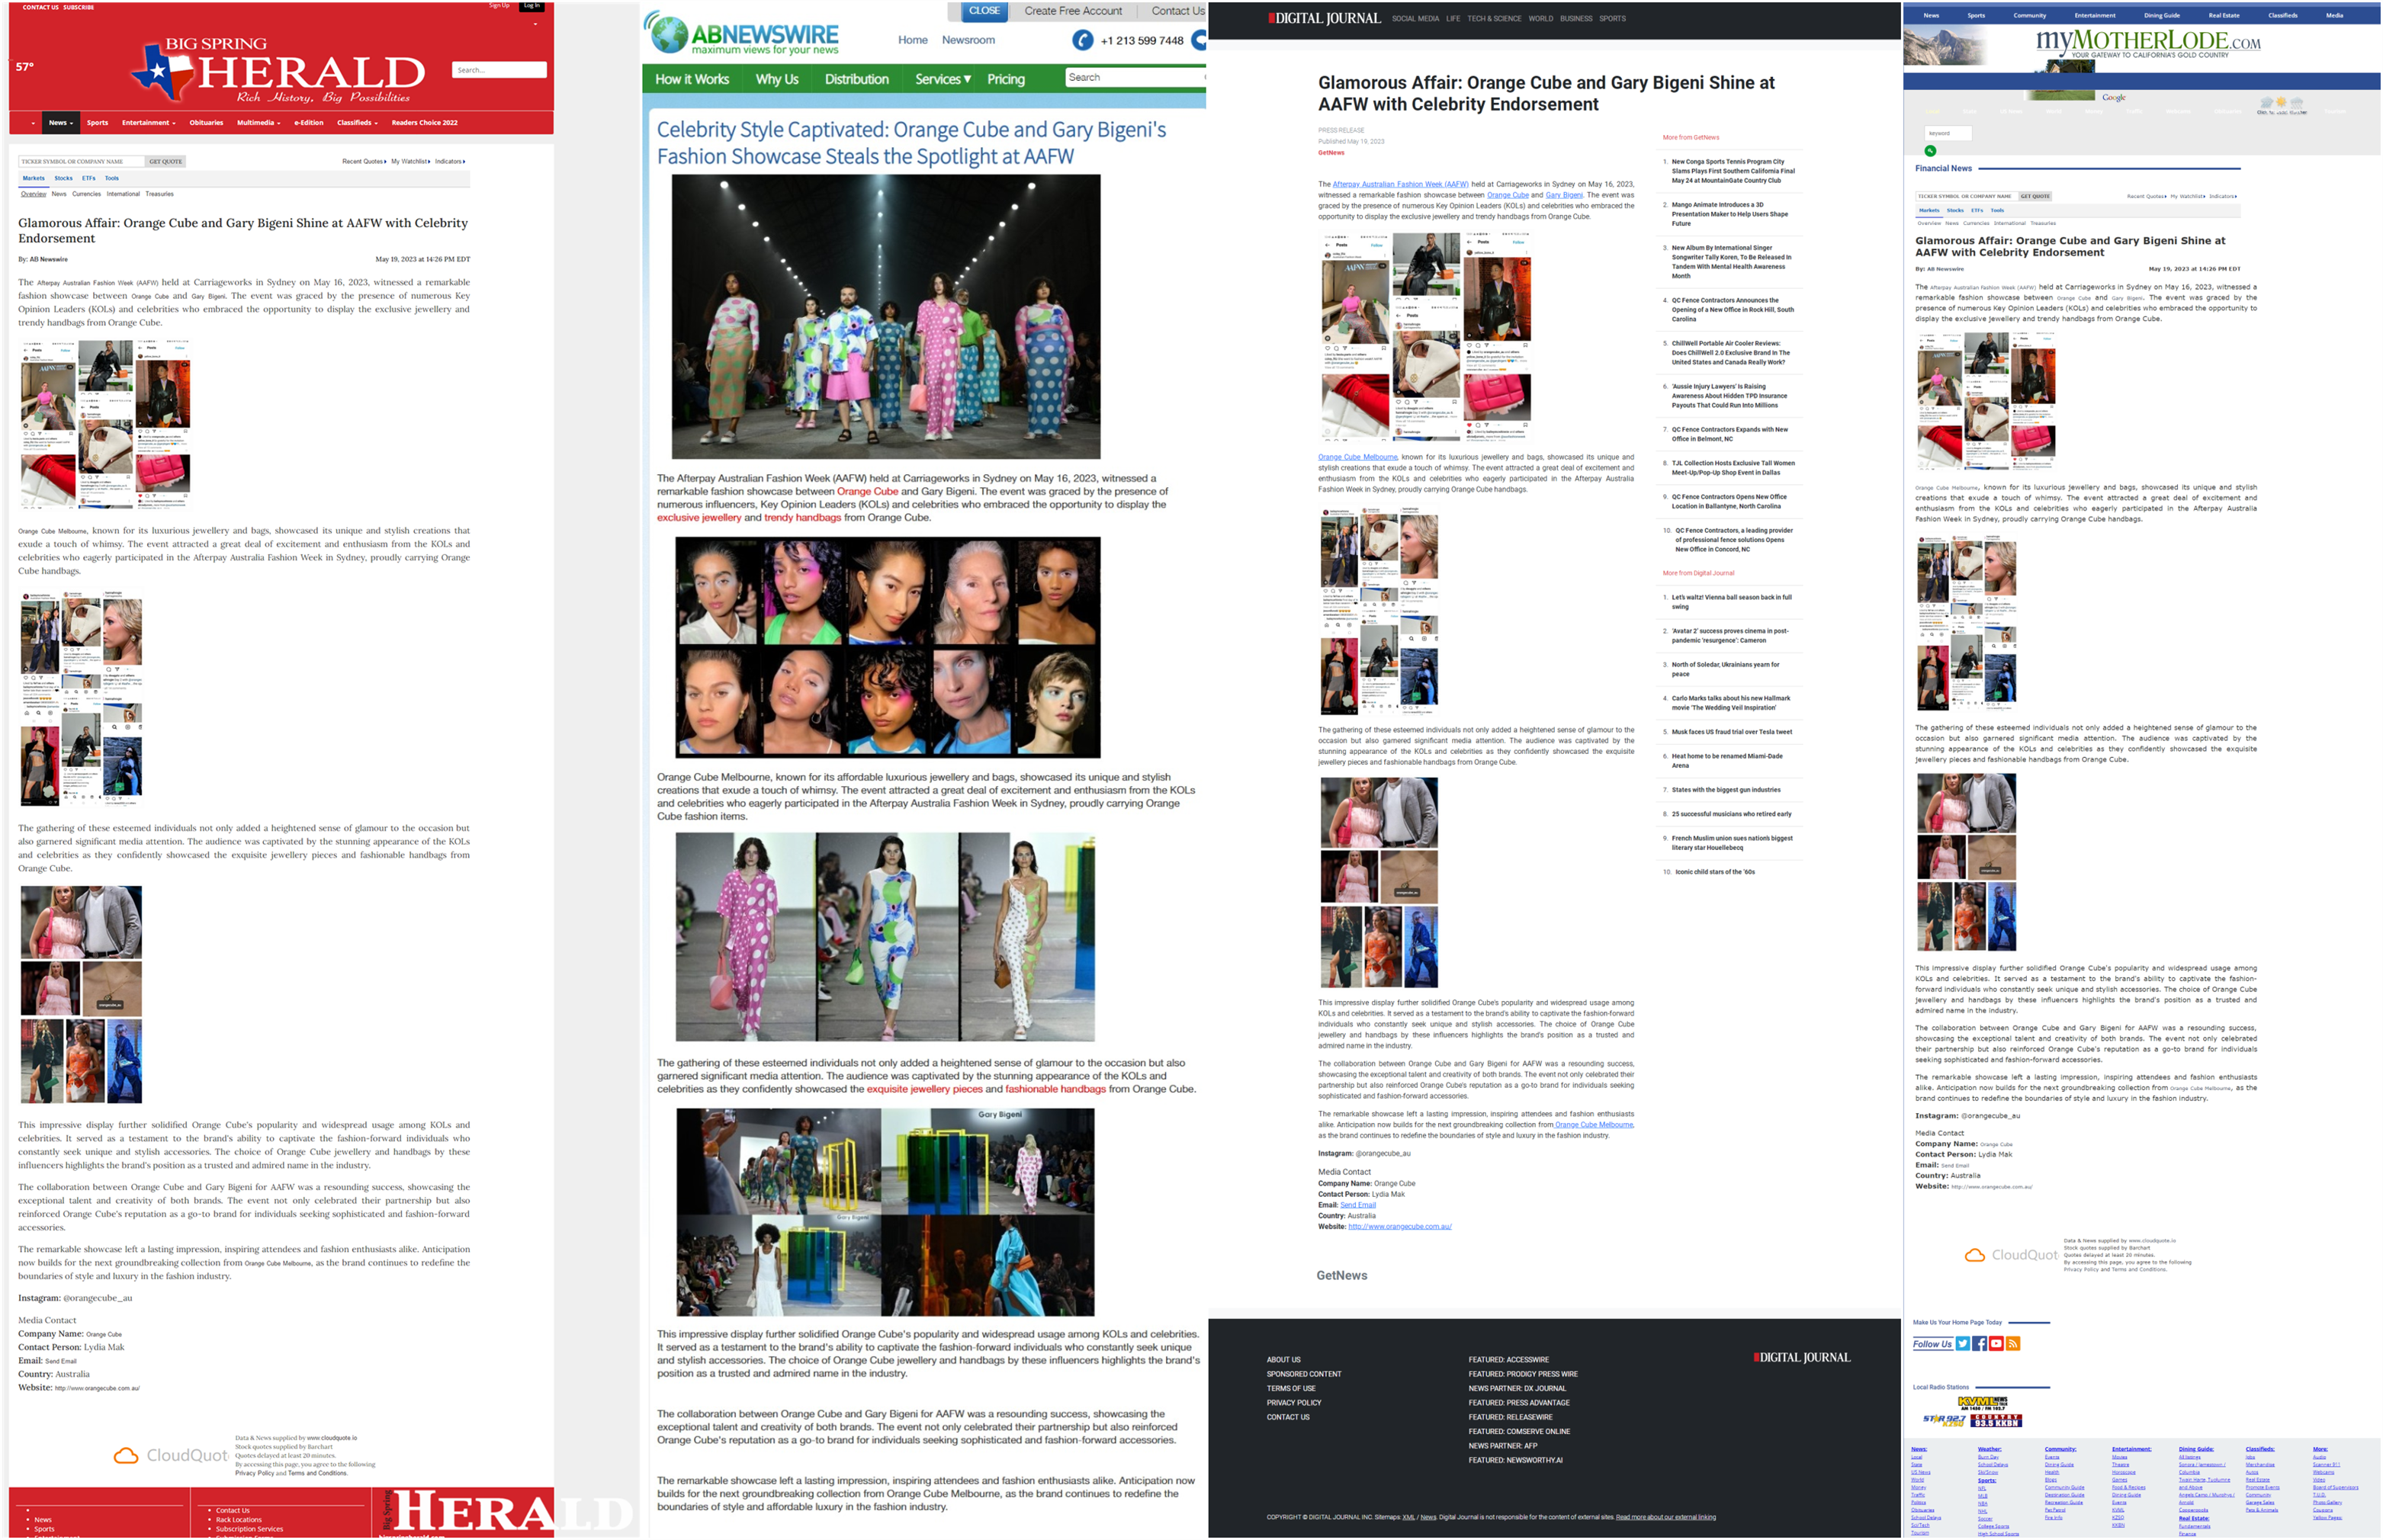Click Digital Journal 'Musk faces US fraud trial' item
2383x1540 pixels.
point(1731,732)
